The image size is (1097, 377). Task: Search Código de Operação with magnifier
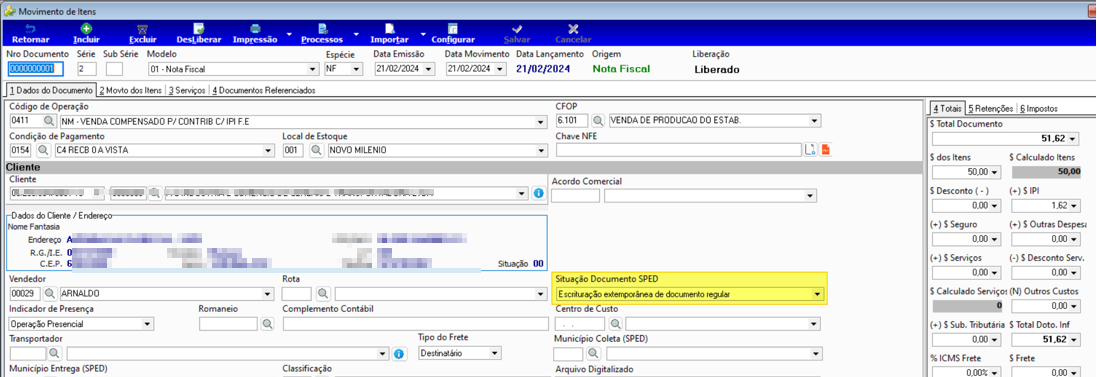click(49, 122)
